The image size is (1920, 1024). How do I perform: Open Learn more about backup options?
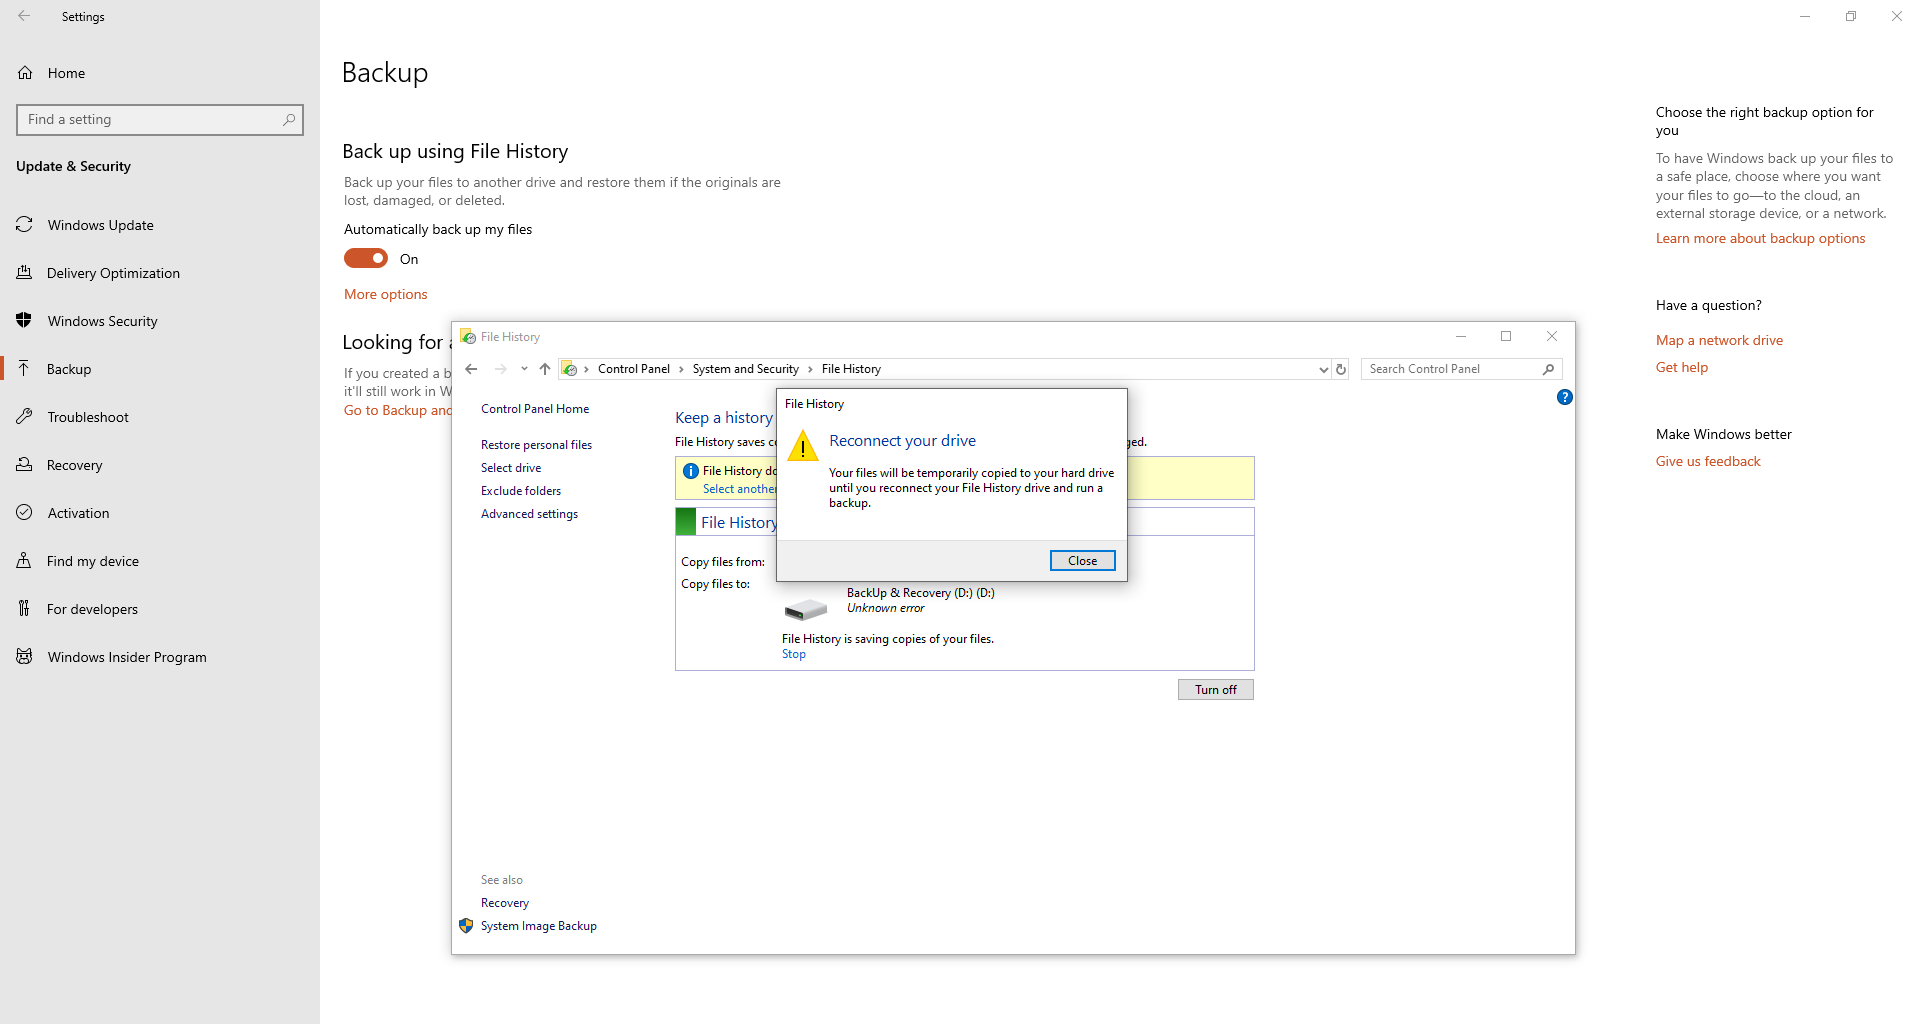tap(1760, 238)
